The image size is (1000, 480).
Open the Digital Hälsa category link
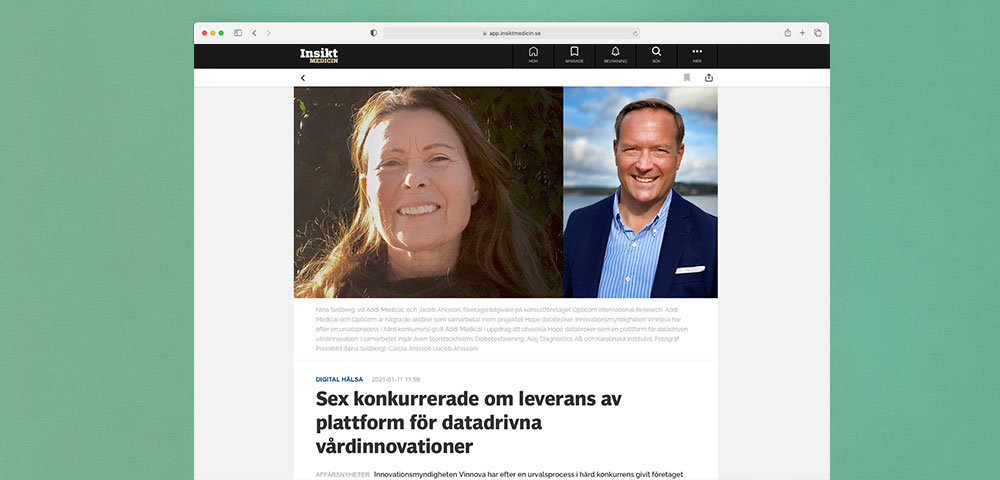click(x=339, y=379)
